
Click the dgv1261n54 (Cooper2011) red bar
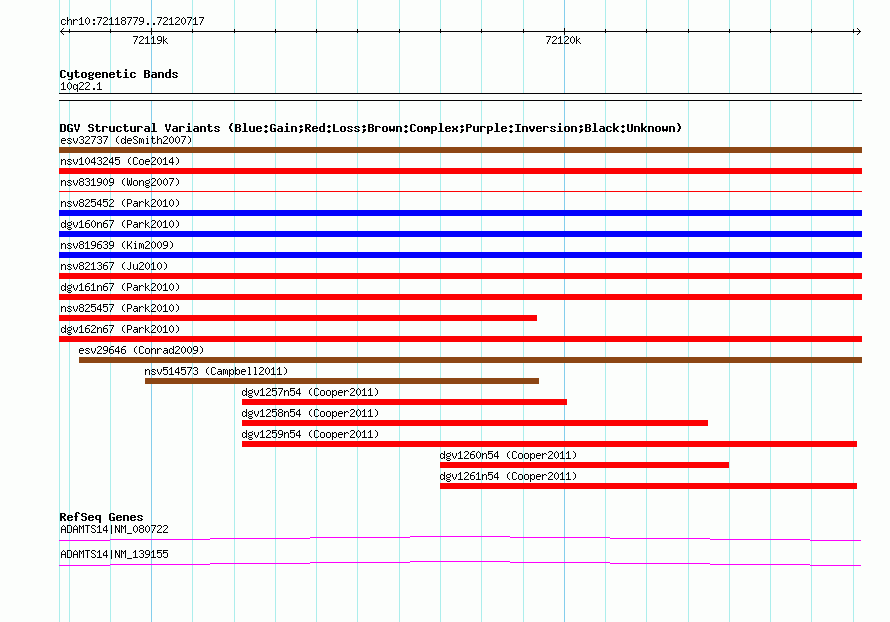[x=648, y=486]
